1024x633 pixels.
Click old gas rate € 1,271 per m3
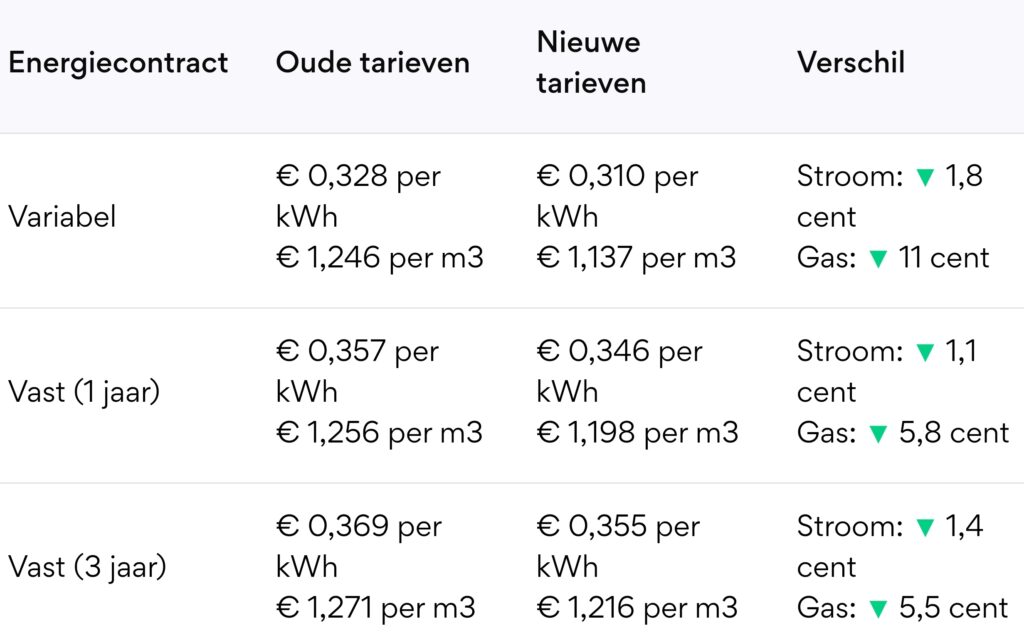click(375, 608)
